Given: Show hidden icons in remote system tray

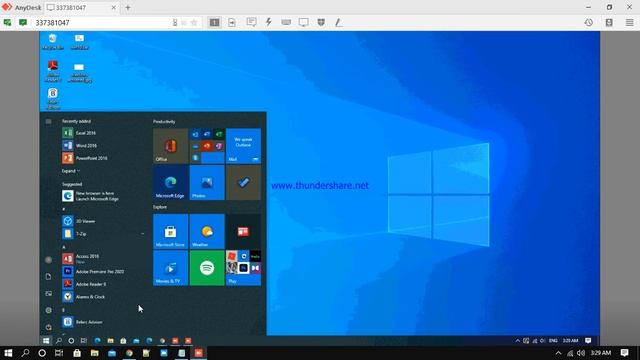Looking at the screenshot, I should 518,340.
